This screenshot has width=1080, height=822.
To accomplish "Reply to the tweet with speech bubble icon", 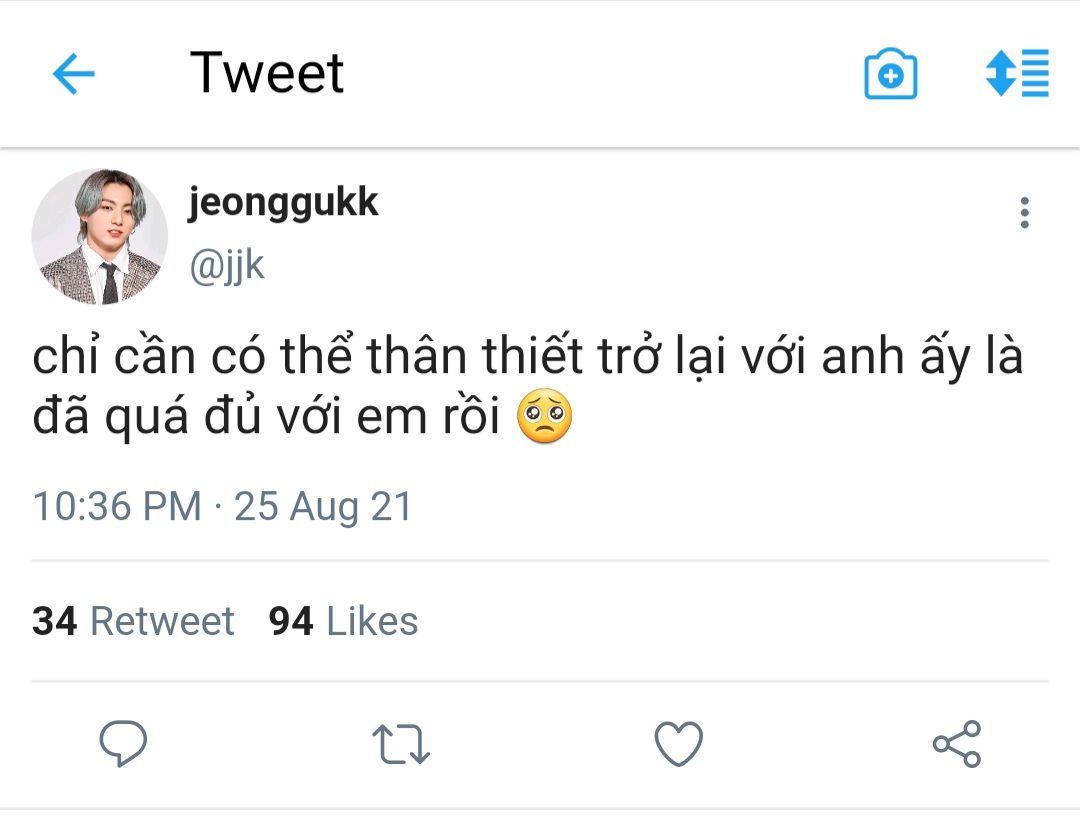I will [x=123, y=744].
